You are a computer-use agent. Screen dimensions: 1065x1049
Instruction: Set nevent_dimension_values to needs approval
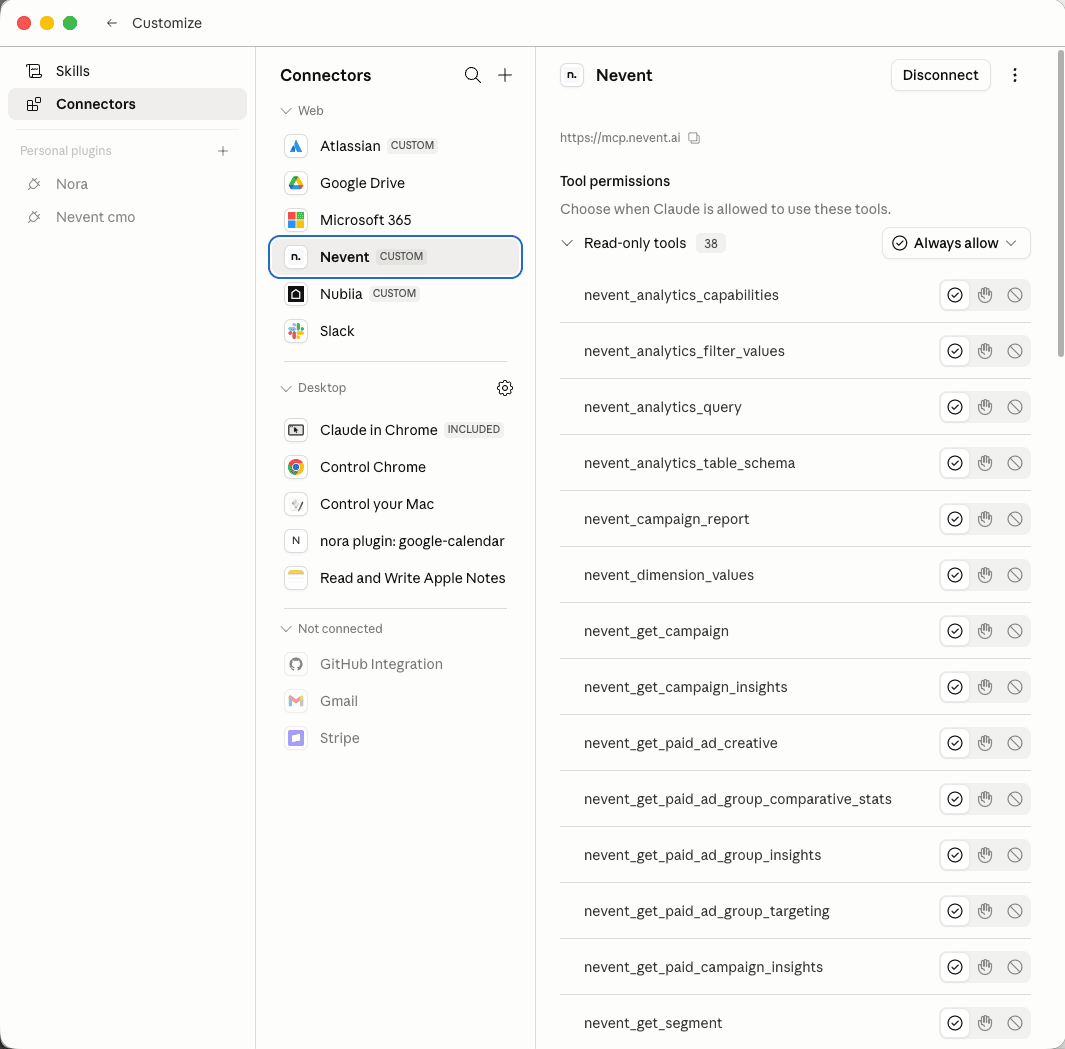[x=985, y=575]
